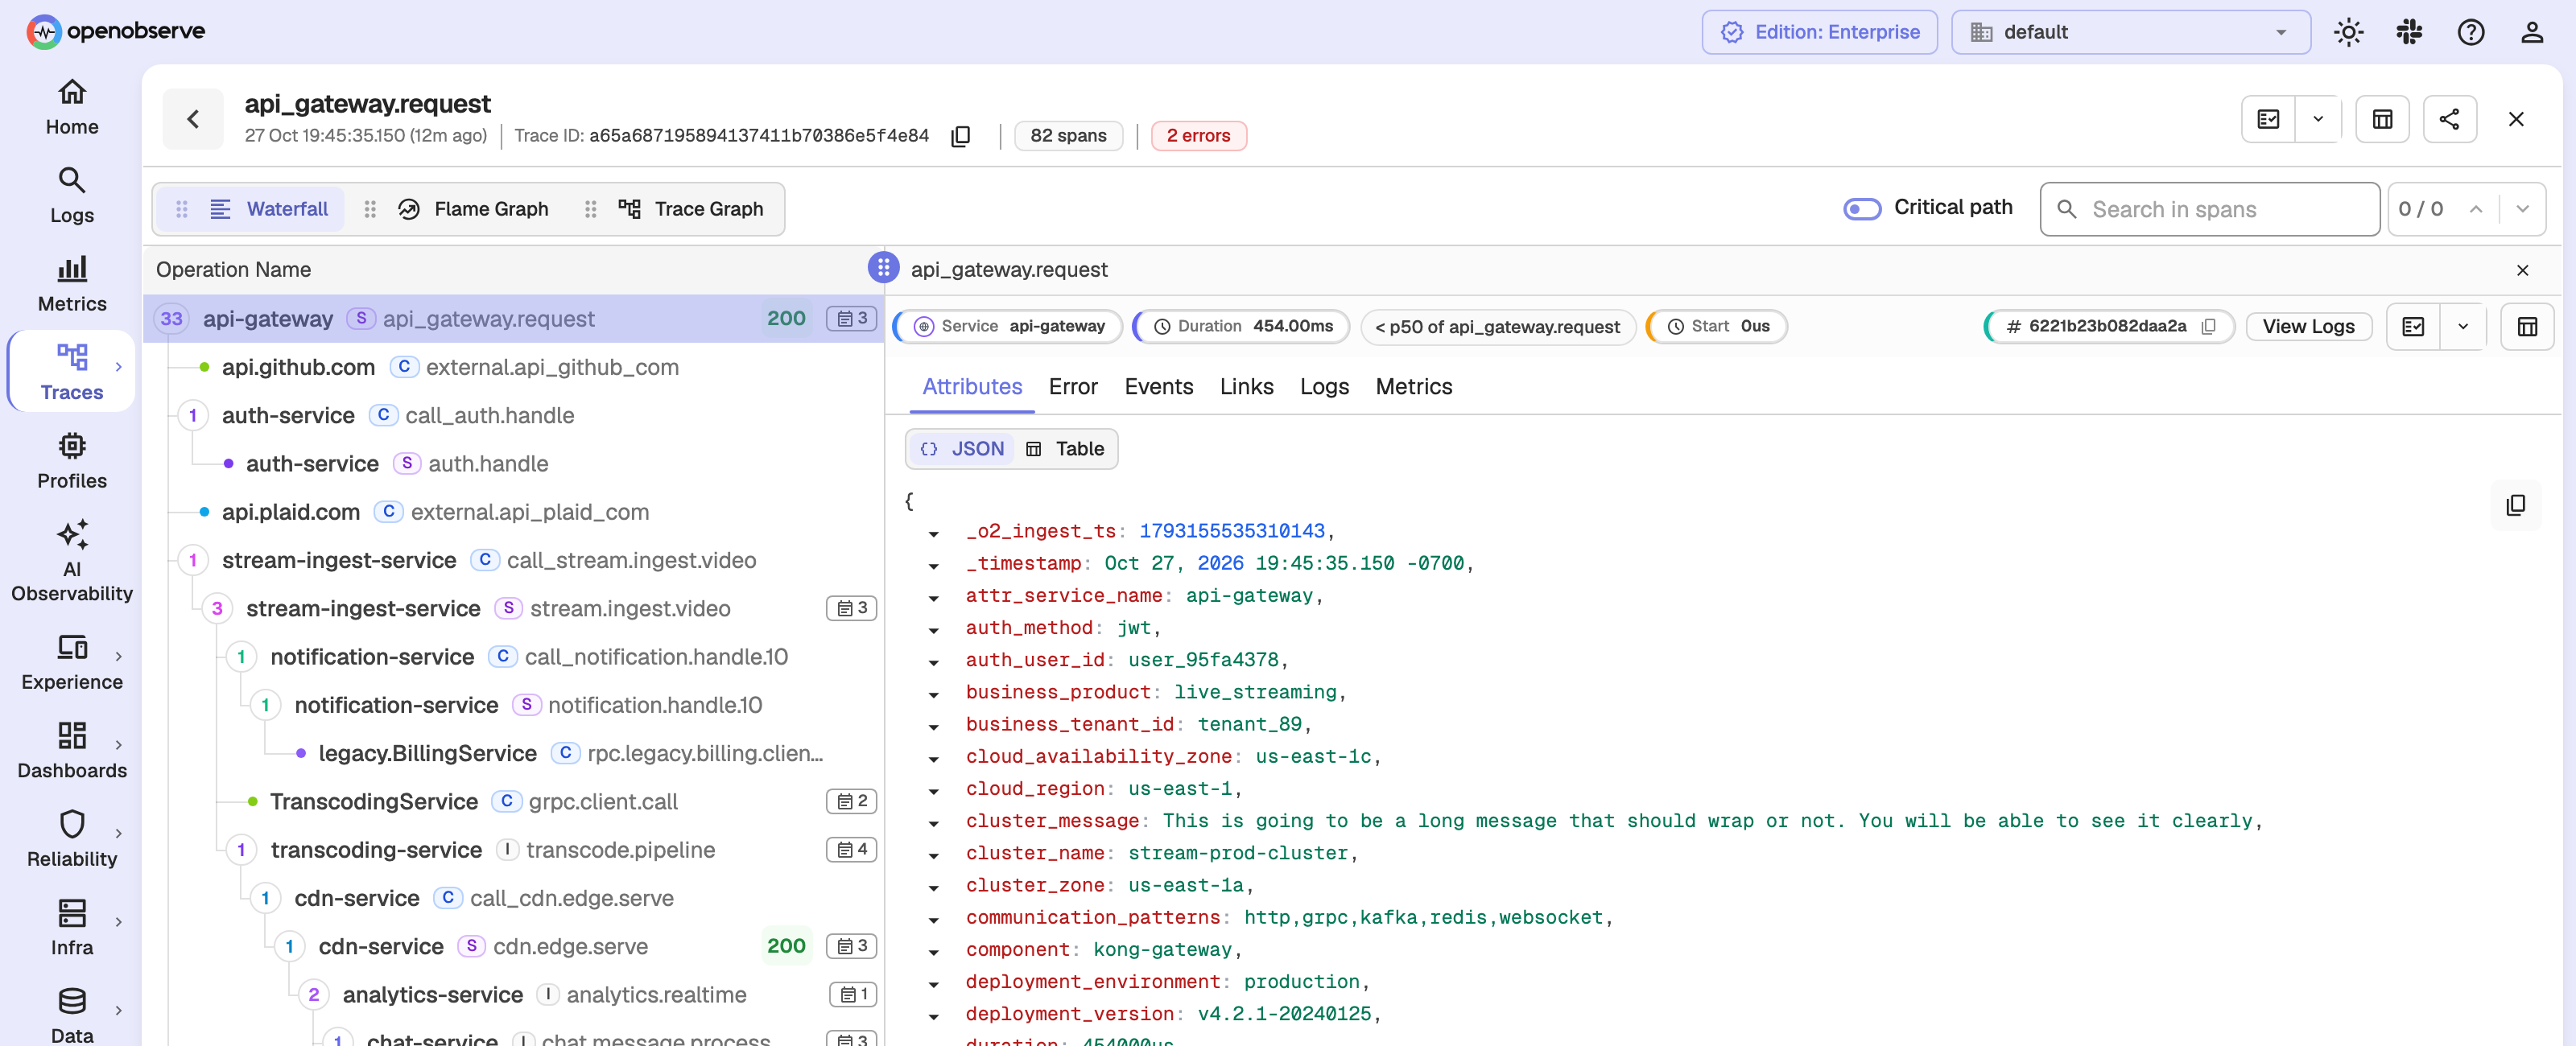Copy span ID 6221b23b082daa2a
This screenshot has width=2576, height=1046.
tap(2209, 326)
